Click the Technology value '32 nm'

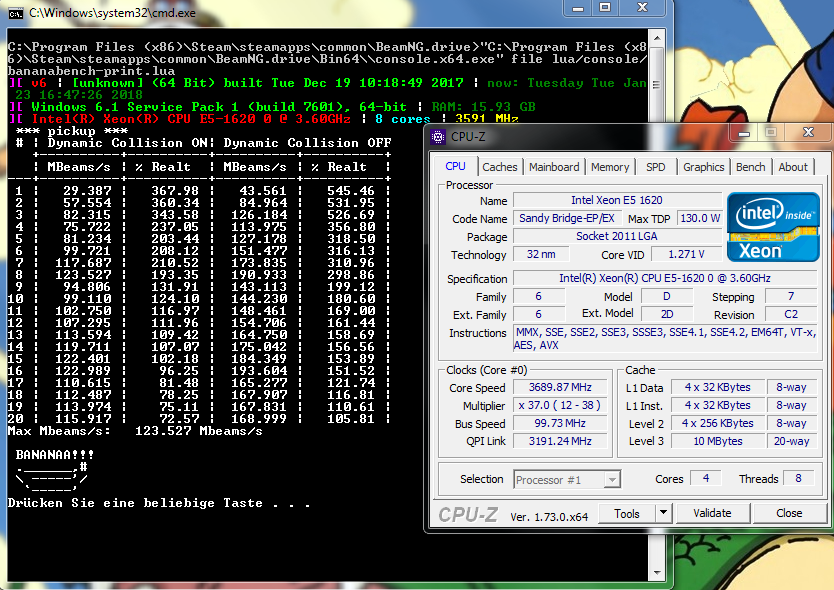(x=541, y=254)
